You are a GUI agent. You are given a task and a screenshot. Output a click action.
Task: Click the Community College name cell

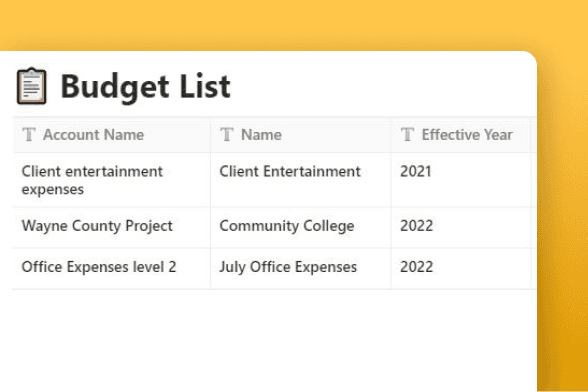pyautogui.click(x=301, y=227)
